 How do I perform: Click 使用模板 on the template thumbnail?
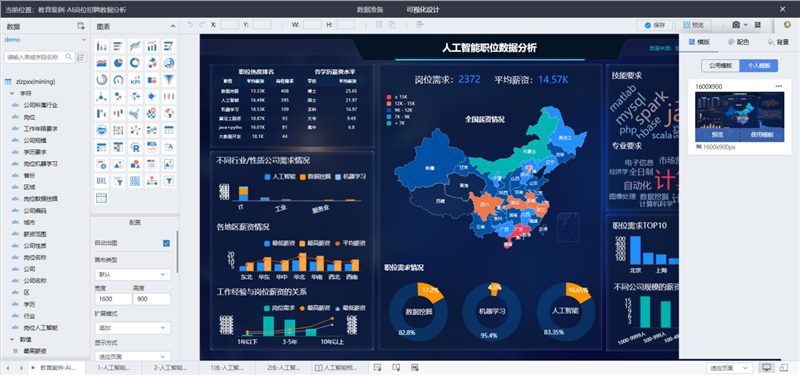pyautogui.click(x=762, y=135)
